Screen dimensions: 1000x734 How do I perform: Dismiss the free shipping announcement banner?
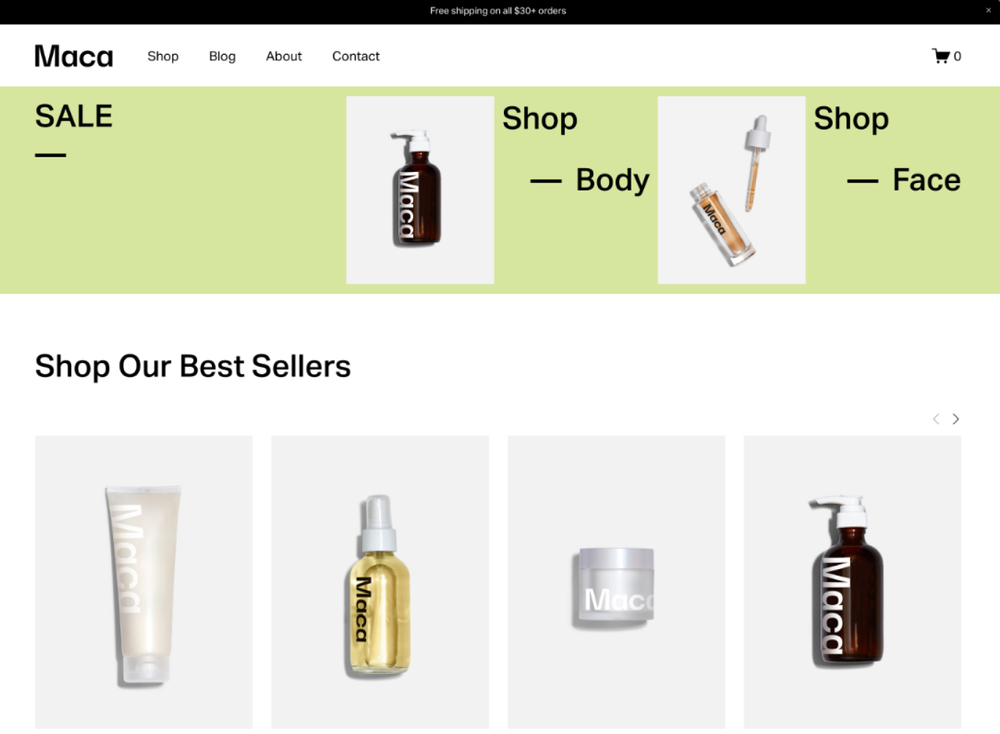989,10
